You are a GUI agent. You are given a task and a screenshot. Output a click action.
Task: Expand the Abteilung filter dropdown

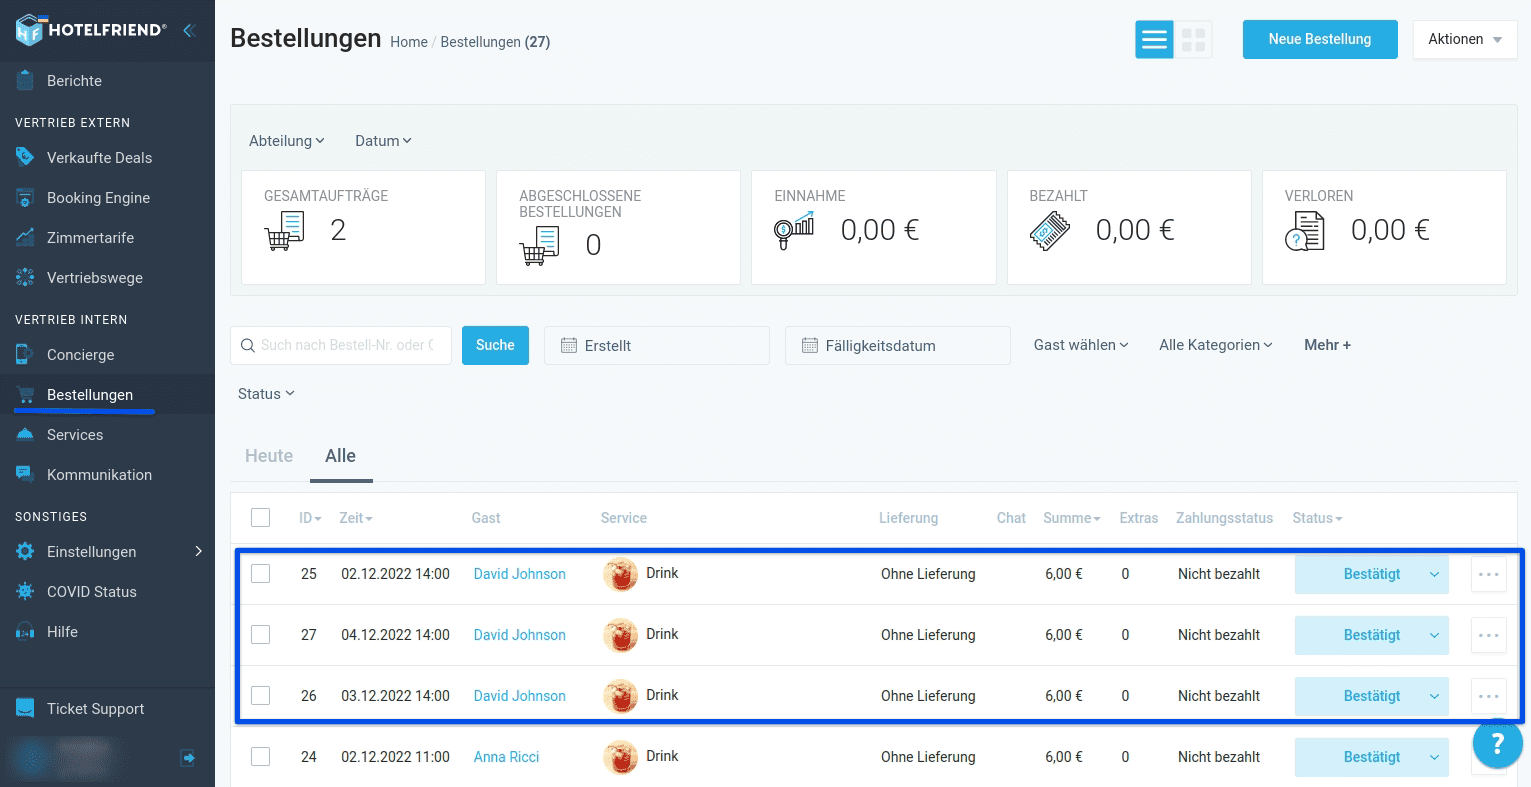[286, 141]
